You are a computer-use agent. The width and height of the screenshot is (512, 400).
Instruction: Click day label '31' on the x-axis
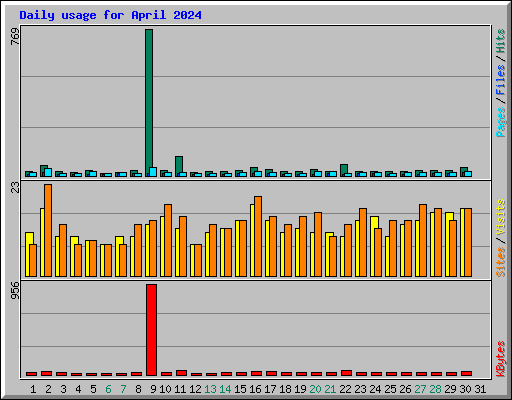pyautogui.click(x=480, y=389)
